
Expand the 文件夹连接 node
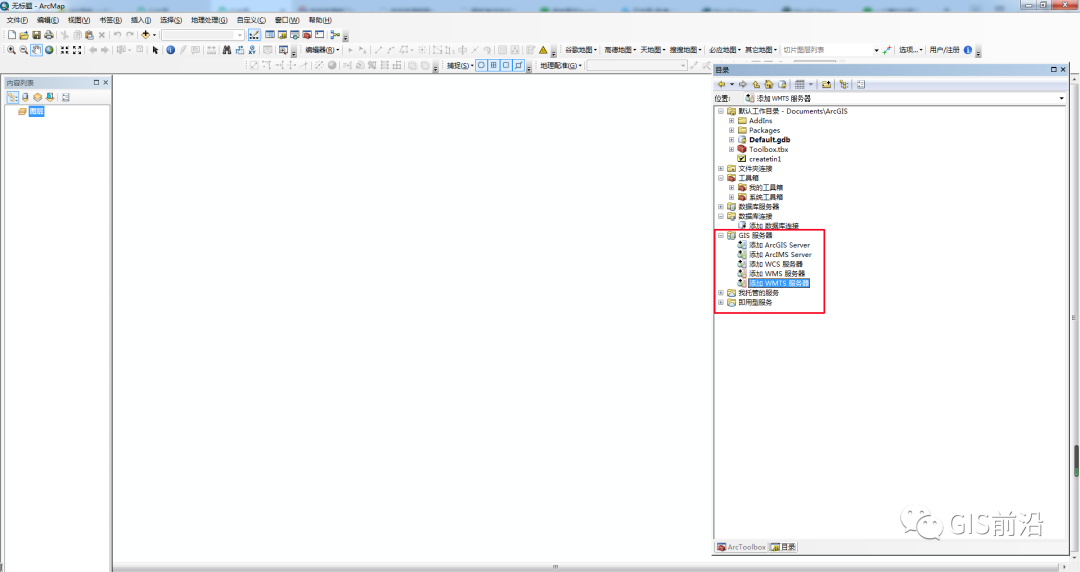721,168
